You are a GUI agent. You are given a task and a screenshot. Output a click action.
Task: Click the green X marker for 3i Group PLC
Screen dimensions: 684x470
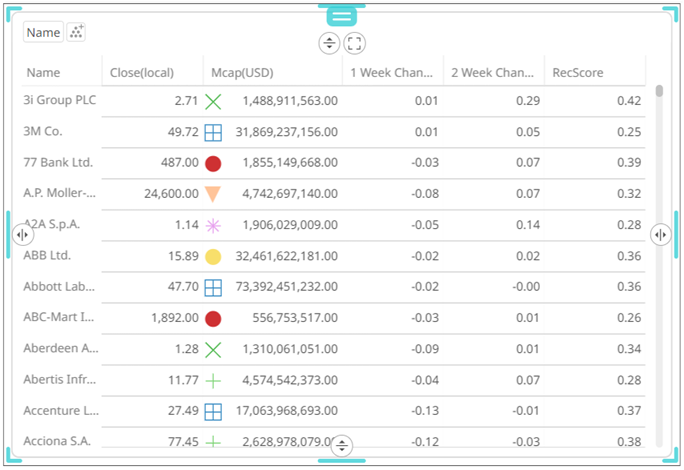[213, 101]
